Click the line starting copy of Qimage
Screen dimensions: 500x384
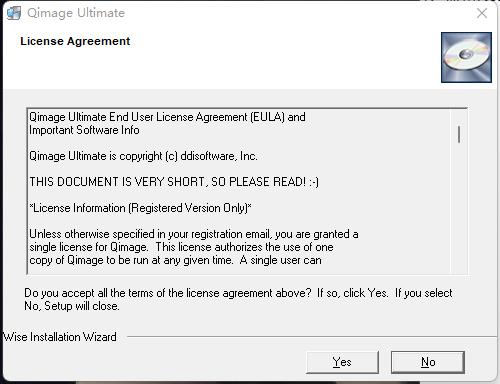[175, 260]
